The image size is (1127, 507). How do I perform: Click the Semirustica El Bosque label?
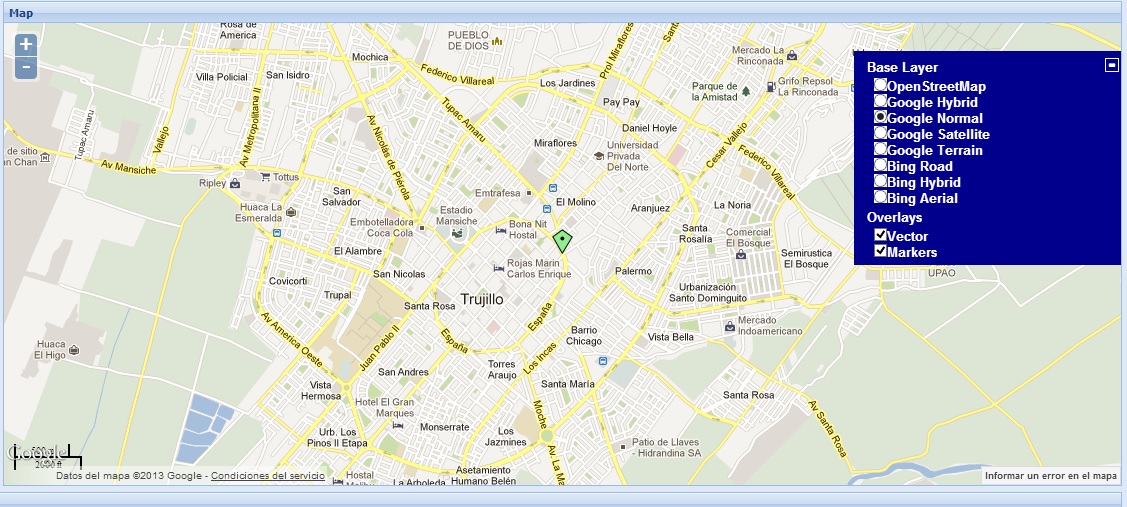pos(806,258)
